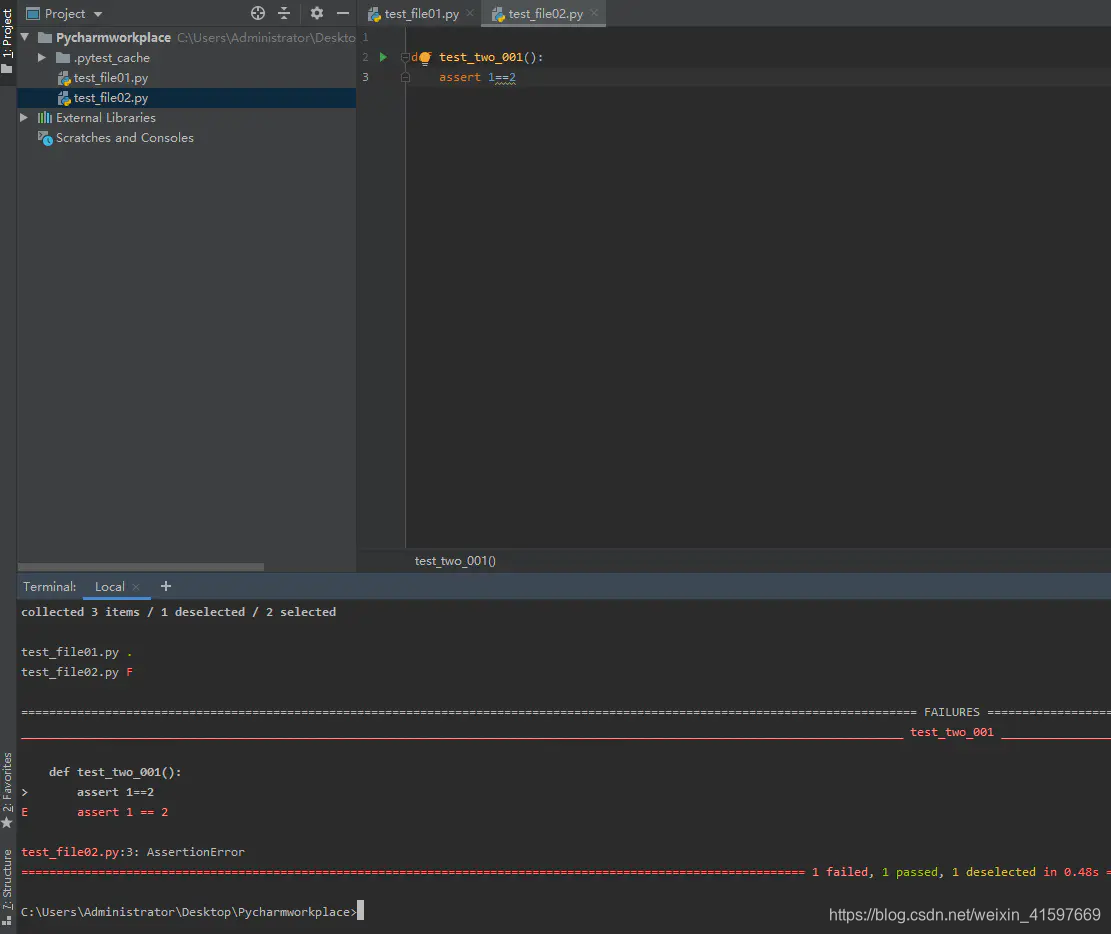
Task: Close the test_file02.py tab
Action: coord(594,13)
